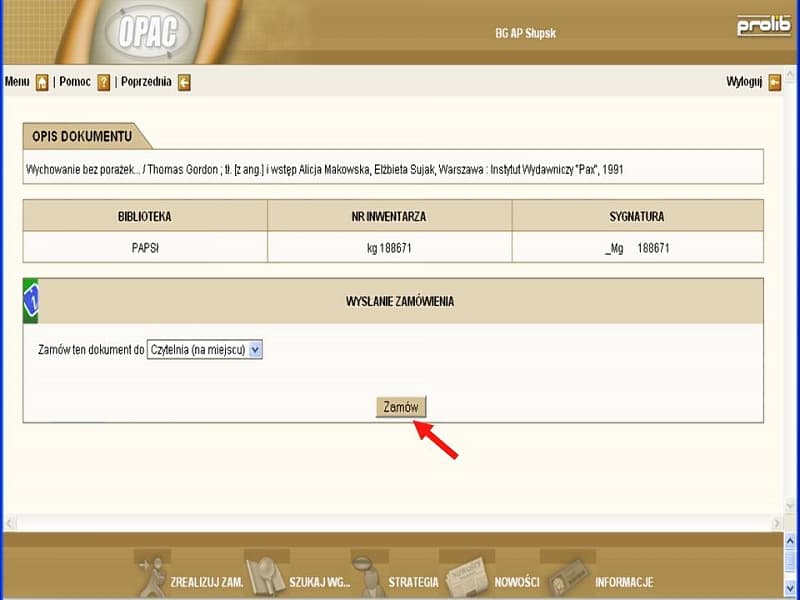The image size is (800, 600).
Task: Click the Menu home icon
Action: (42, 83)
